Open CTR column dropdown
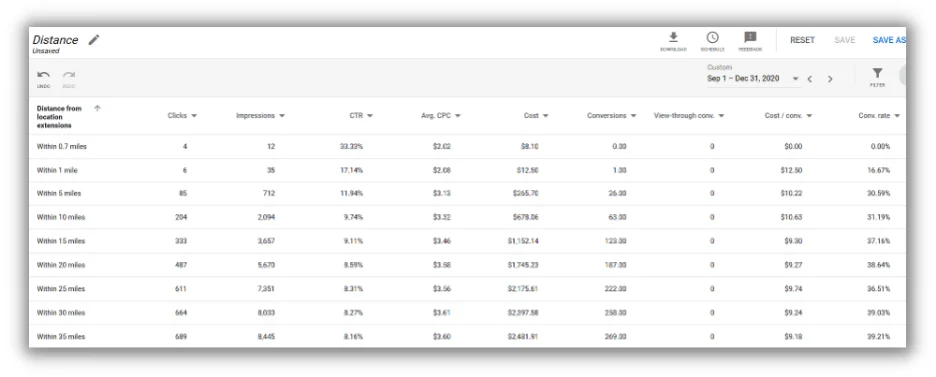936x377 pixels. 370,116
